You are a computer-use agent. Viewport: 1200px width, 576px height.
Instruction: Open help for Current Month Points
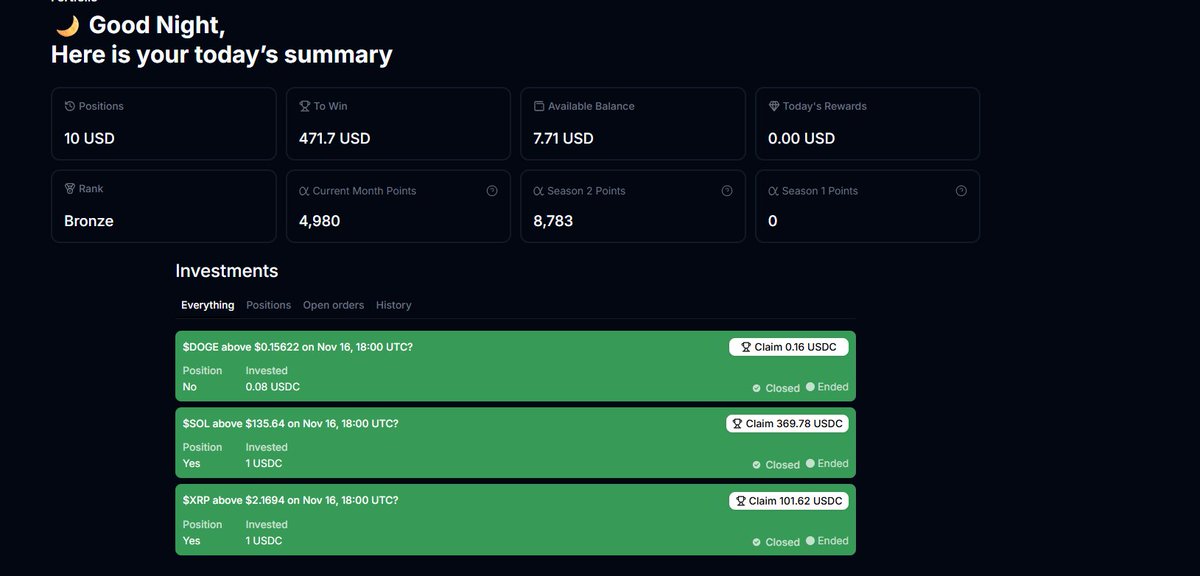click(x=492, y=191)
